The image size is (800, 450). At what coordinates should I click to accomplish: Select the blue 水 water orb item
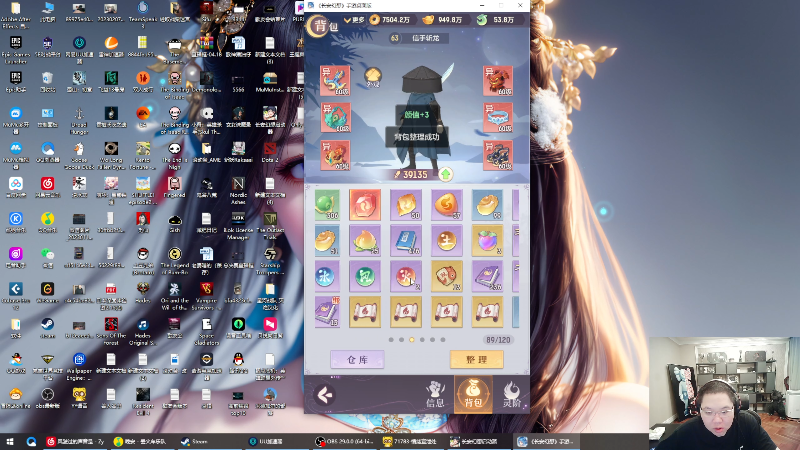[327, 276]
